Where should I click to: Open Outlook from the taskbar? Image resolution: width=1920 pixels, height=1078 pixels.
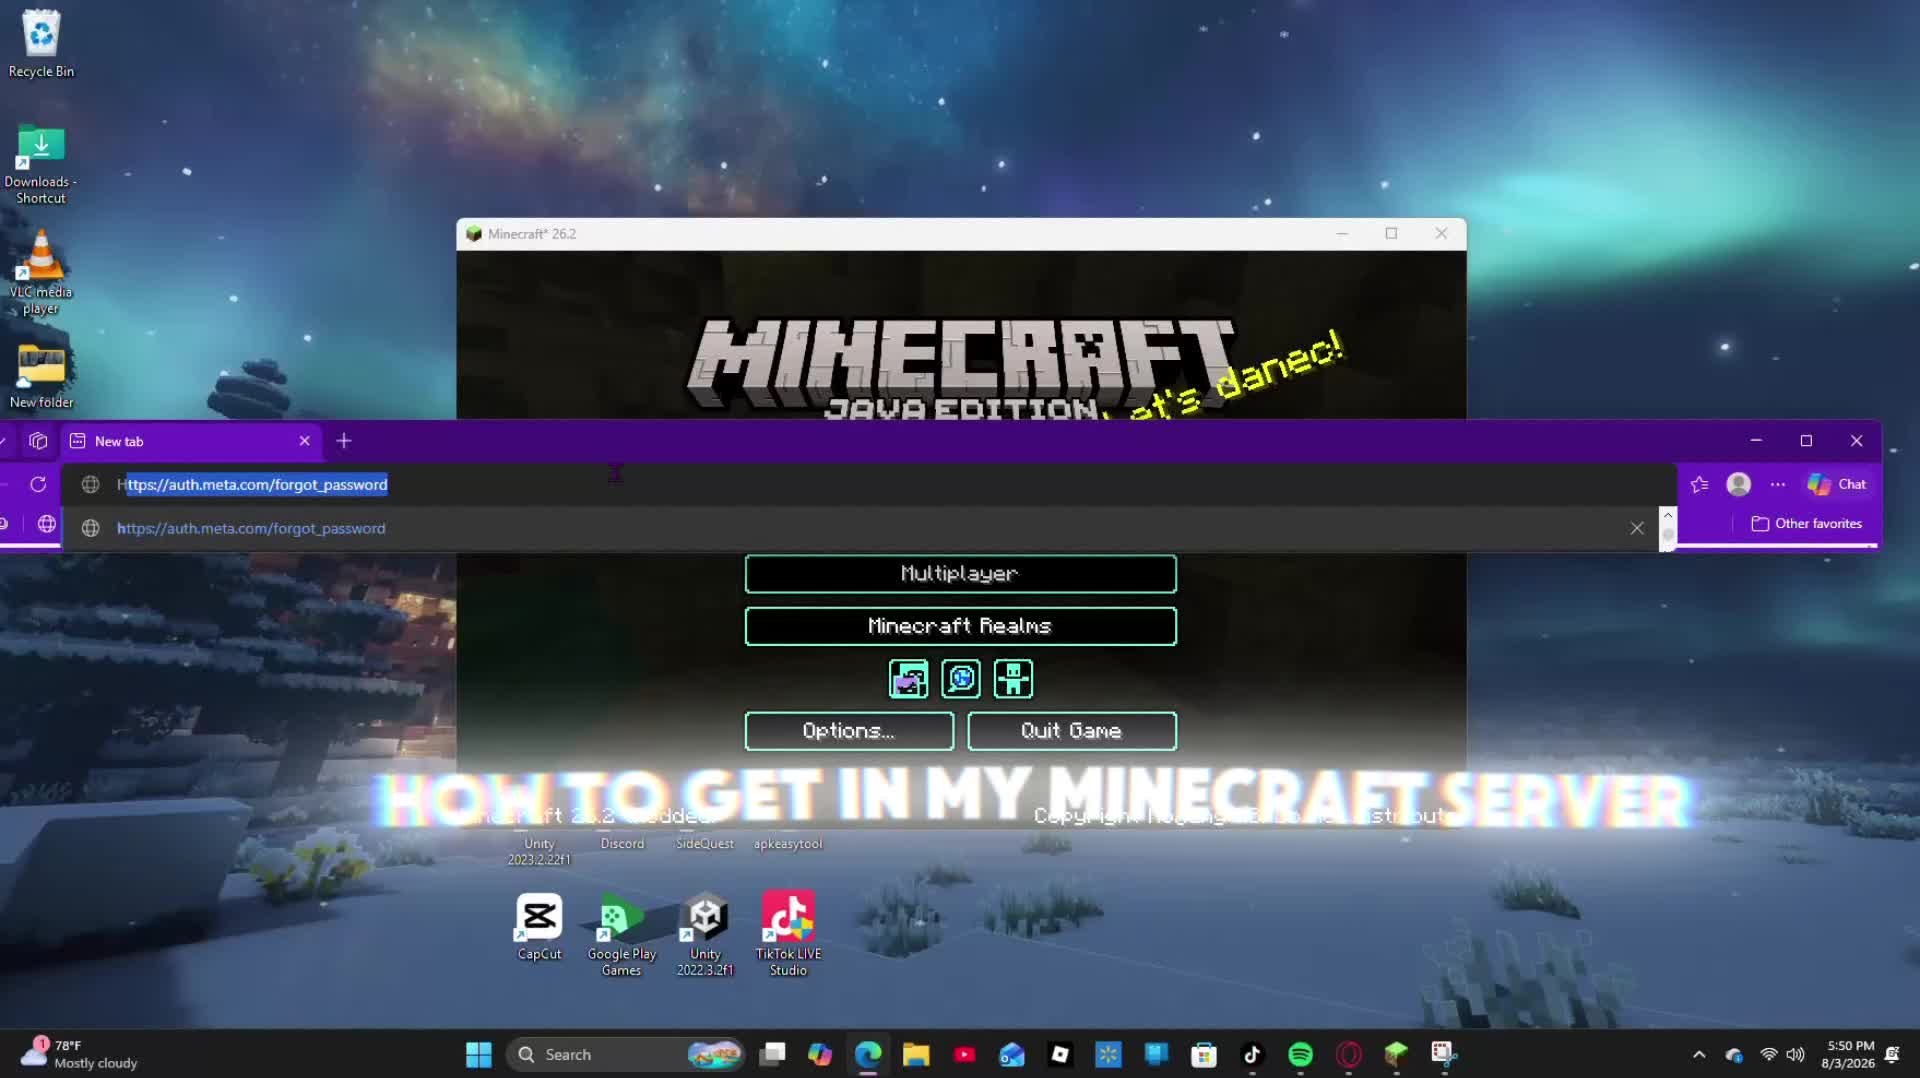coord(1012,1054)
